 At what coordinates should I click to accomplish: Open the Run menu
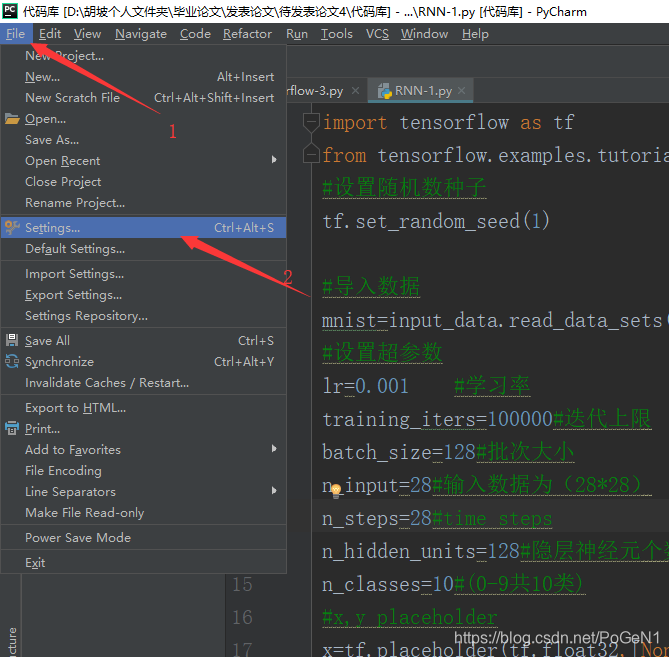pyautogui.click(x=297, y=34)
